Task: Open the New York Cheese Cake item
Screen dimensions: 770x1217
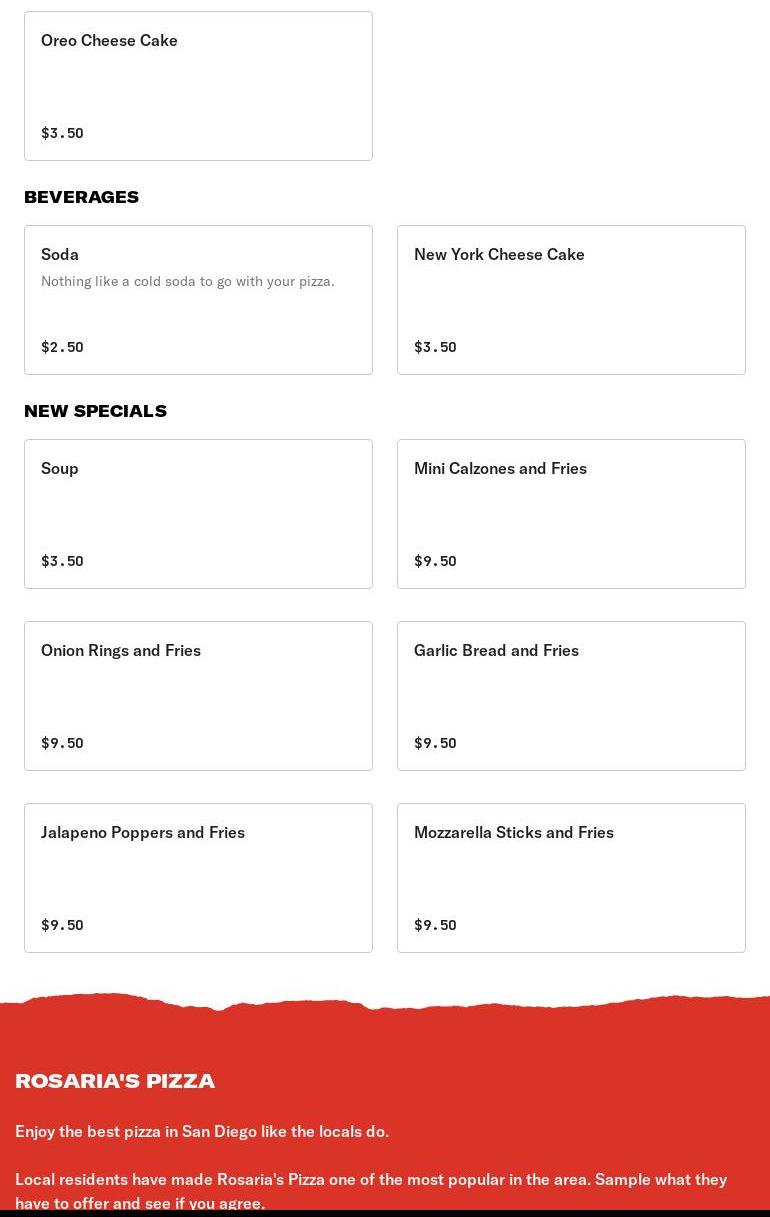Action: (571, 300)
